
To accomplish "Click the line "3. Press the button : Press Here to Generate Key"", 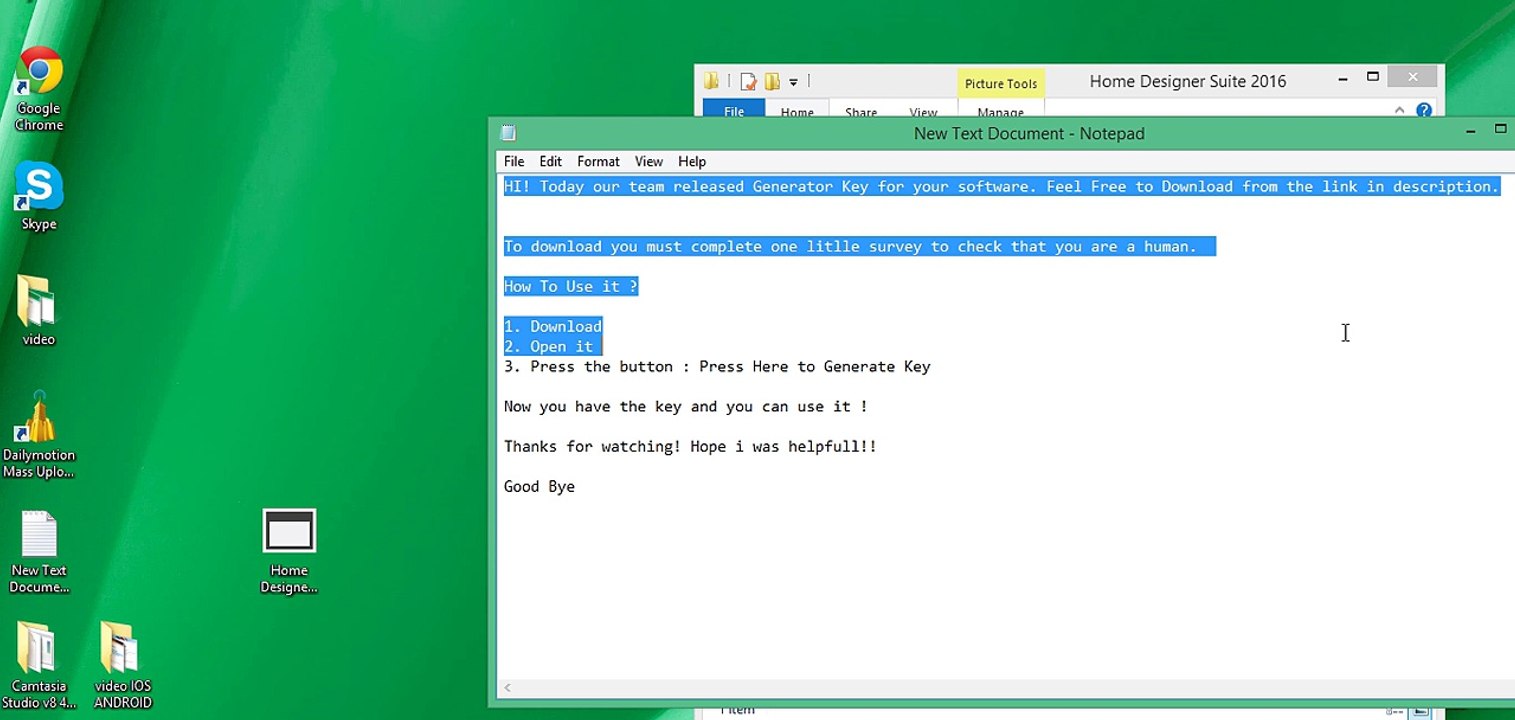I will (x=717, y=366).
